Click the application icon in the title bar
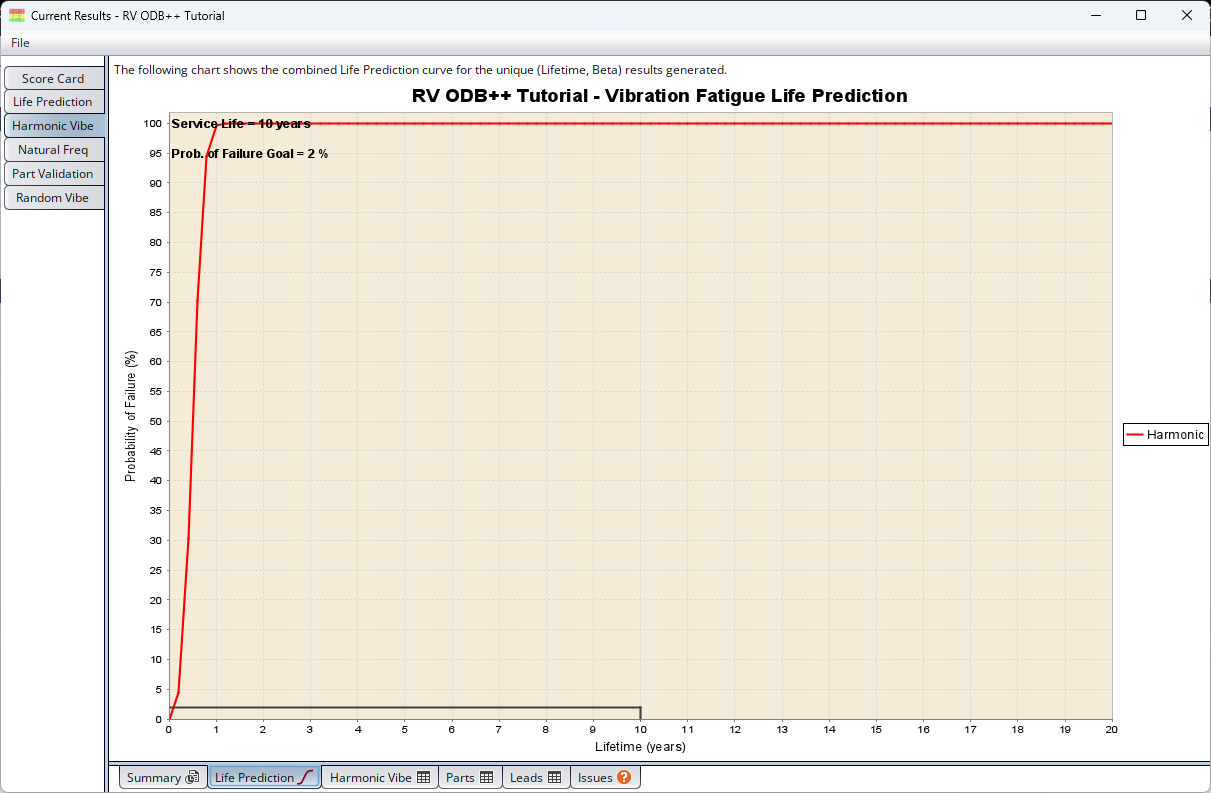Viewport: 1211px width, 793px height. pos(16,16)
